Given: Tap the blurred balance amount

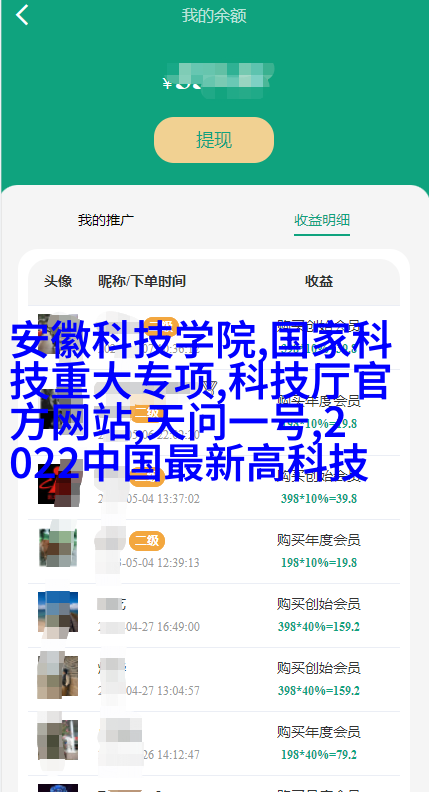Looking at the screenshot, I should pos(219,81).
